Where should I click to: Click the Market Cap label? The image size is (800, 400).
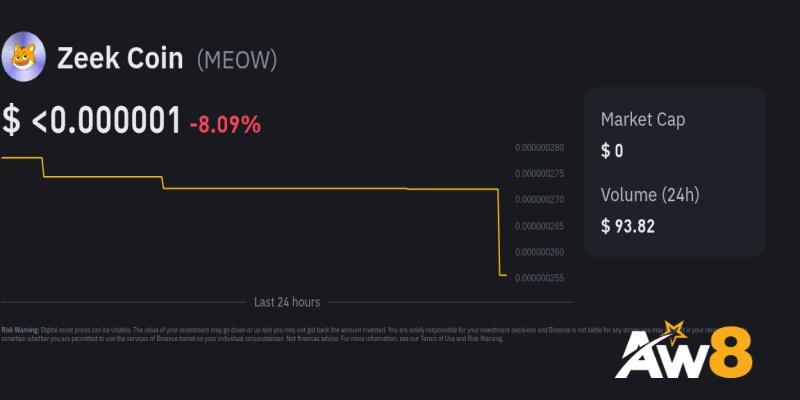[x=643, y=120]
